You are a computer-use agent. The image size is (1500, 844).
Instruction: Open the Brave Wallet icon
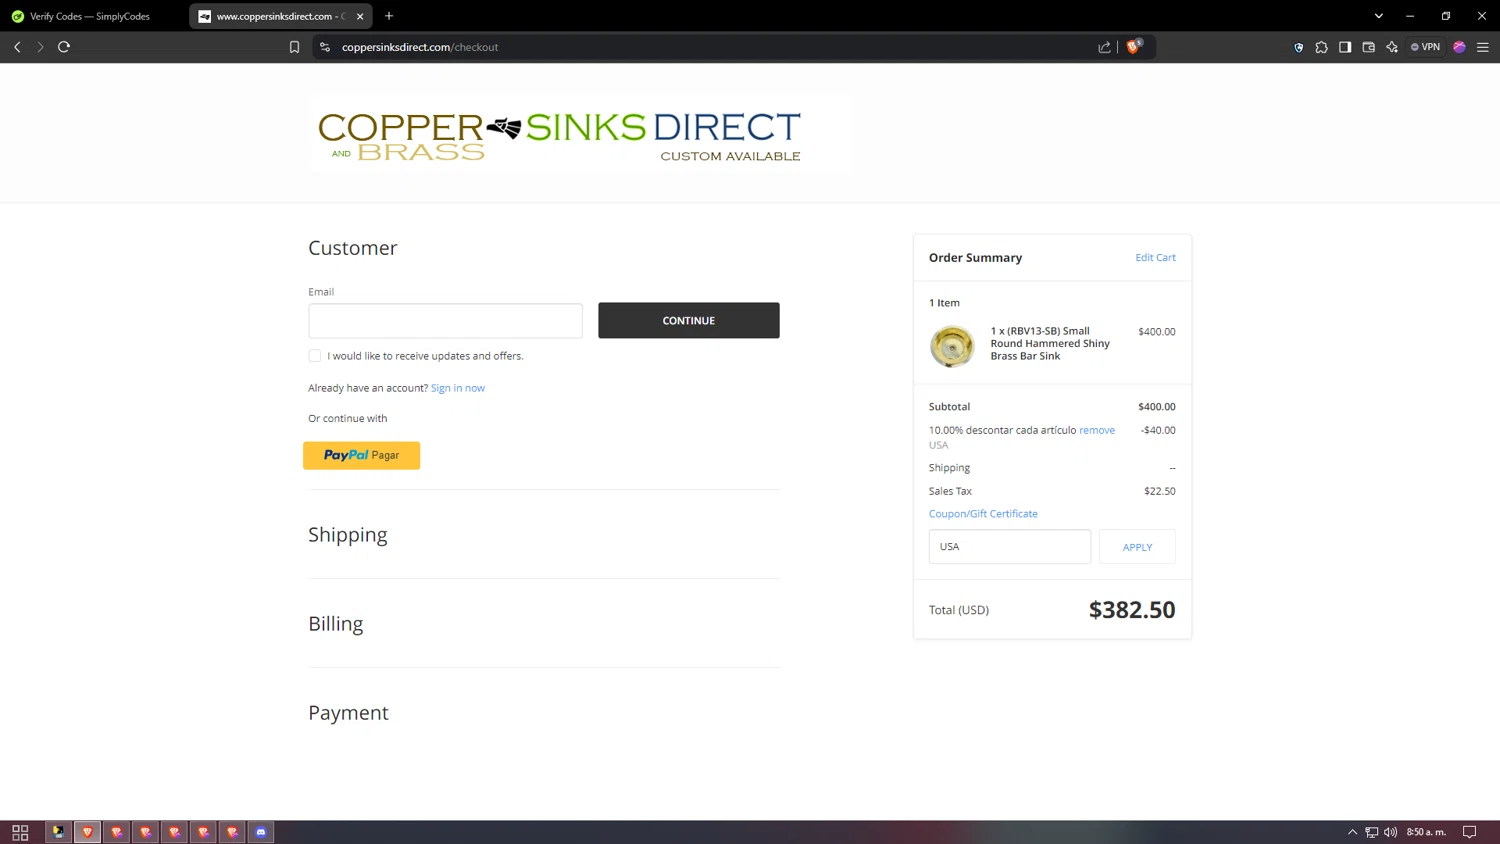click(1369, 47)
